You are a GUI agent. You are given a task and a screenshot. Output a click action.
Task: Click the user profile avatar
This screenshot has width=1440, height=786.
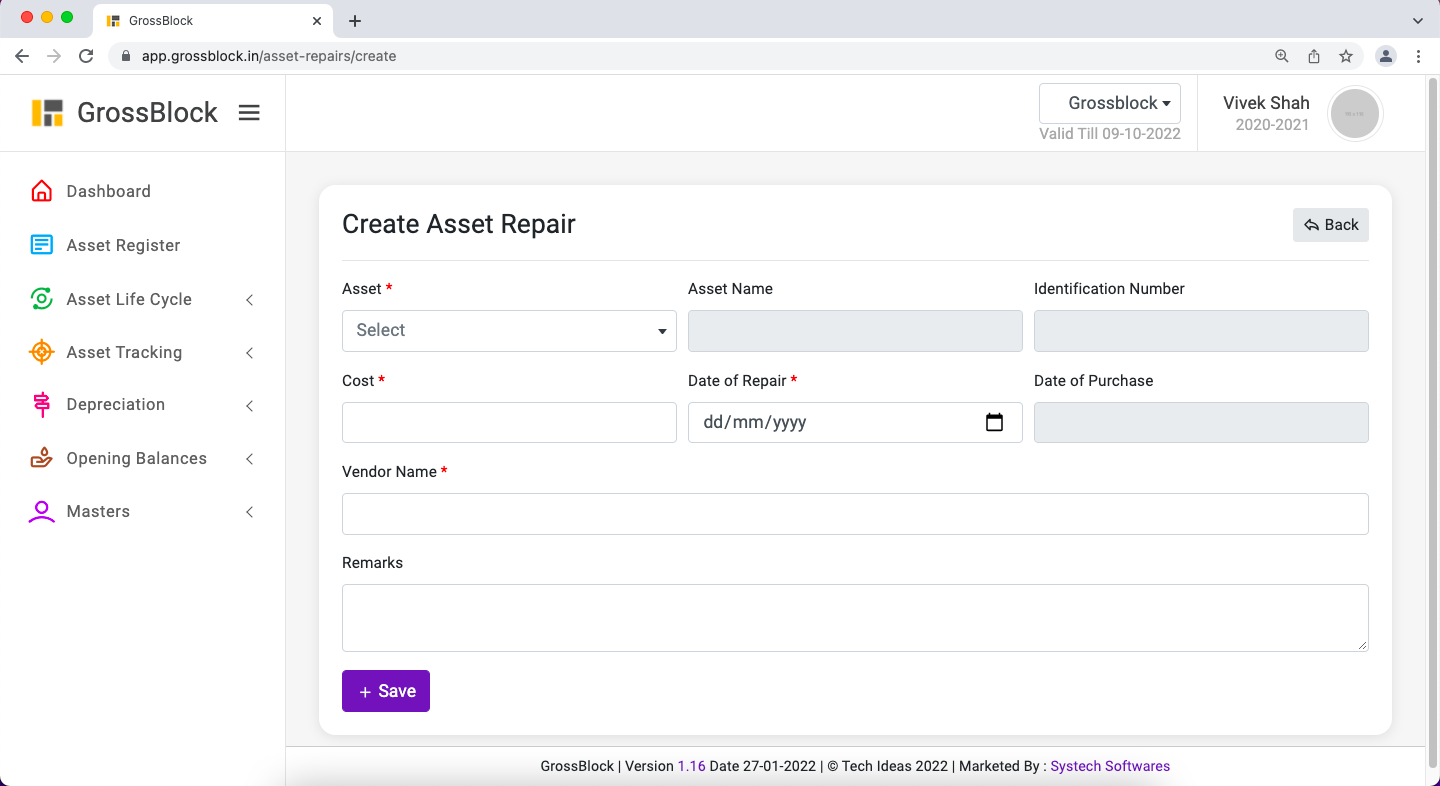point(1355,113)
